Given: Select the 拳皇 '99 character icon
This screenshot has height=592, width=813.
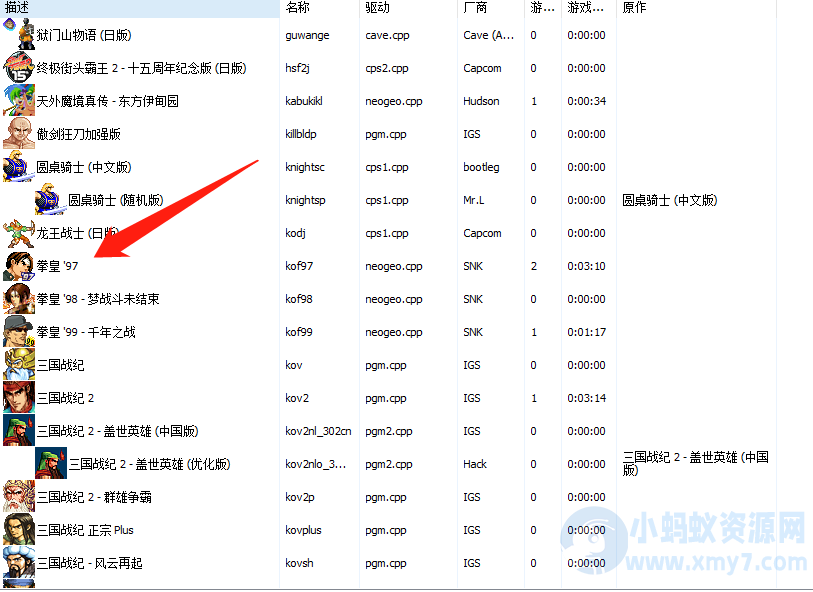Looking at the screenshot, I should 19,332.
